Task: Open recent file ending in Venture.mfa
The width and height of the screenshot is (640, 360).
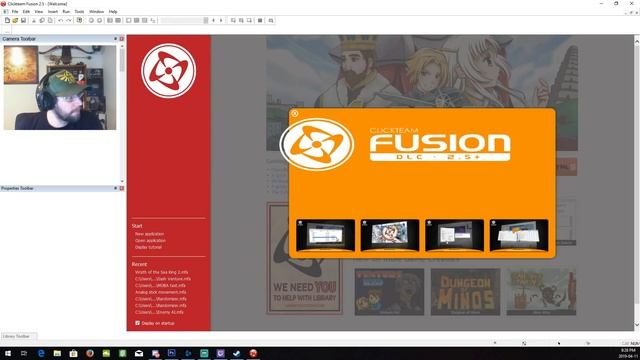Action: point(163,279)
